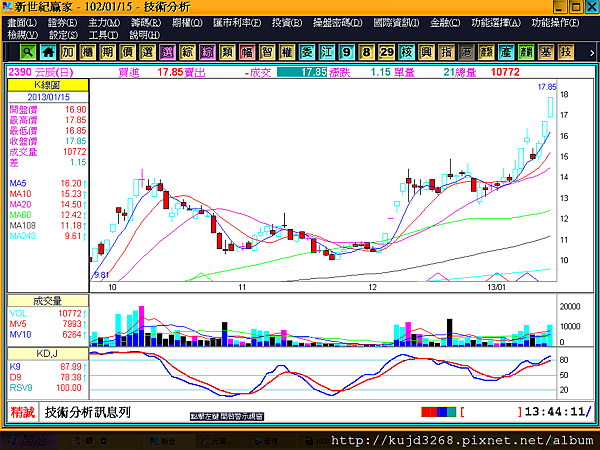The width and height of the screenshot is (600, 450).
Task: Open the 匯市利率(F) menu
Action: pyautogui.click(x=237, y=23)
